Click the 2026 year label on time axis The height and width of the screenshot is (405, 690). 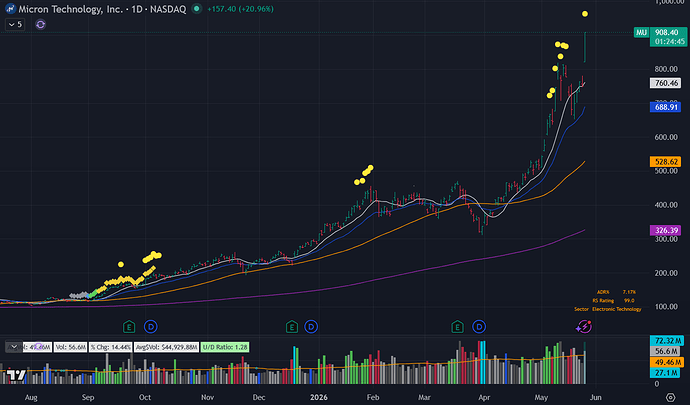tap(319, 397)
